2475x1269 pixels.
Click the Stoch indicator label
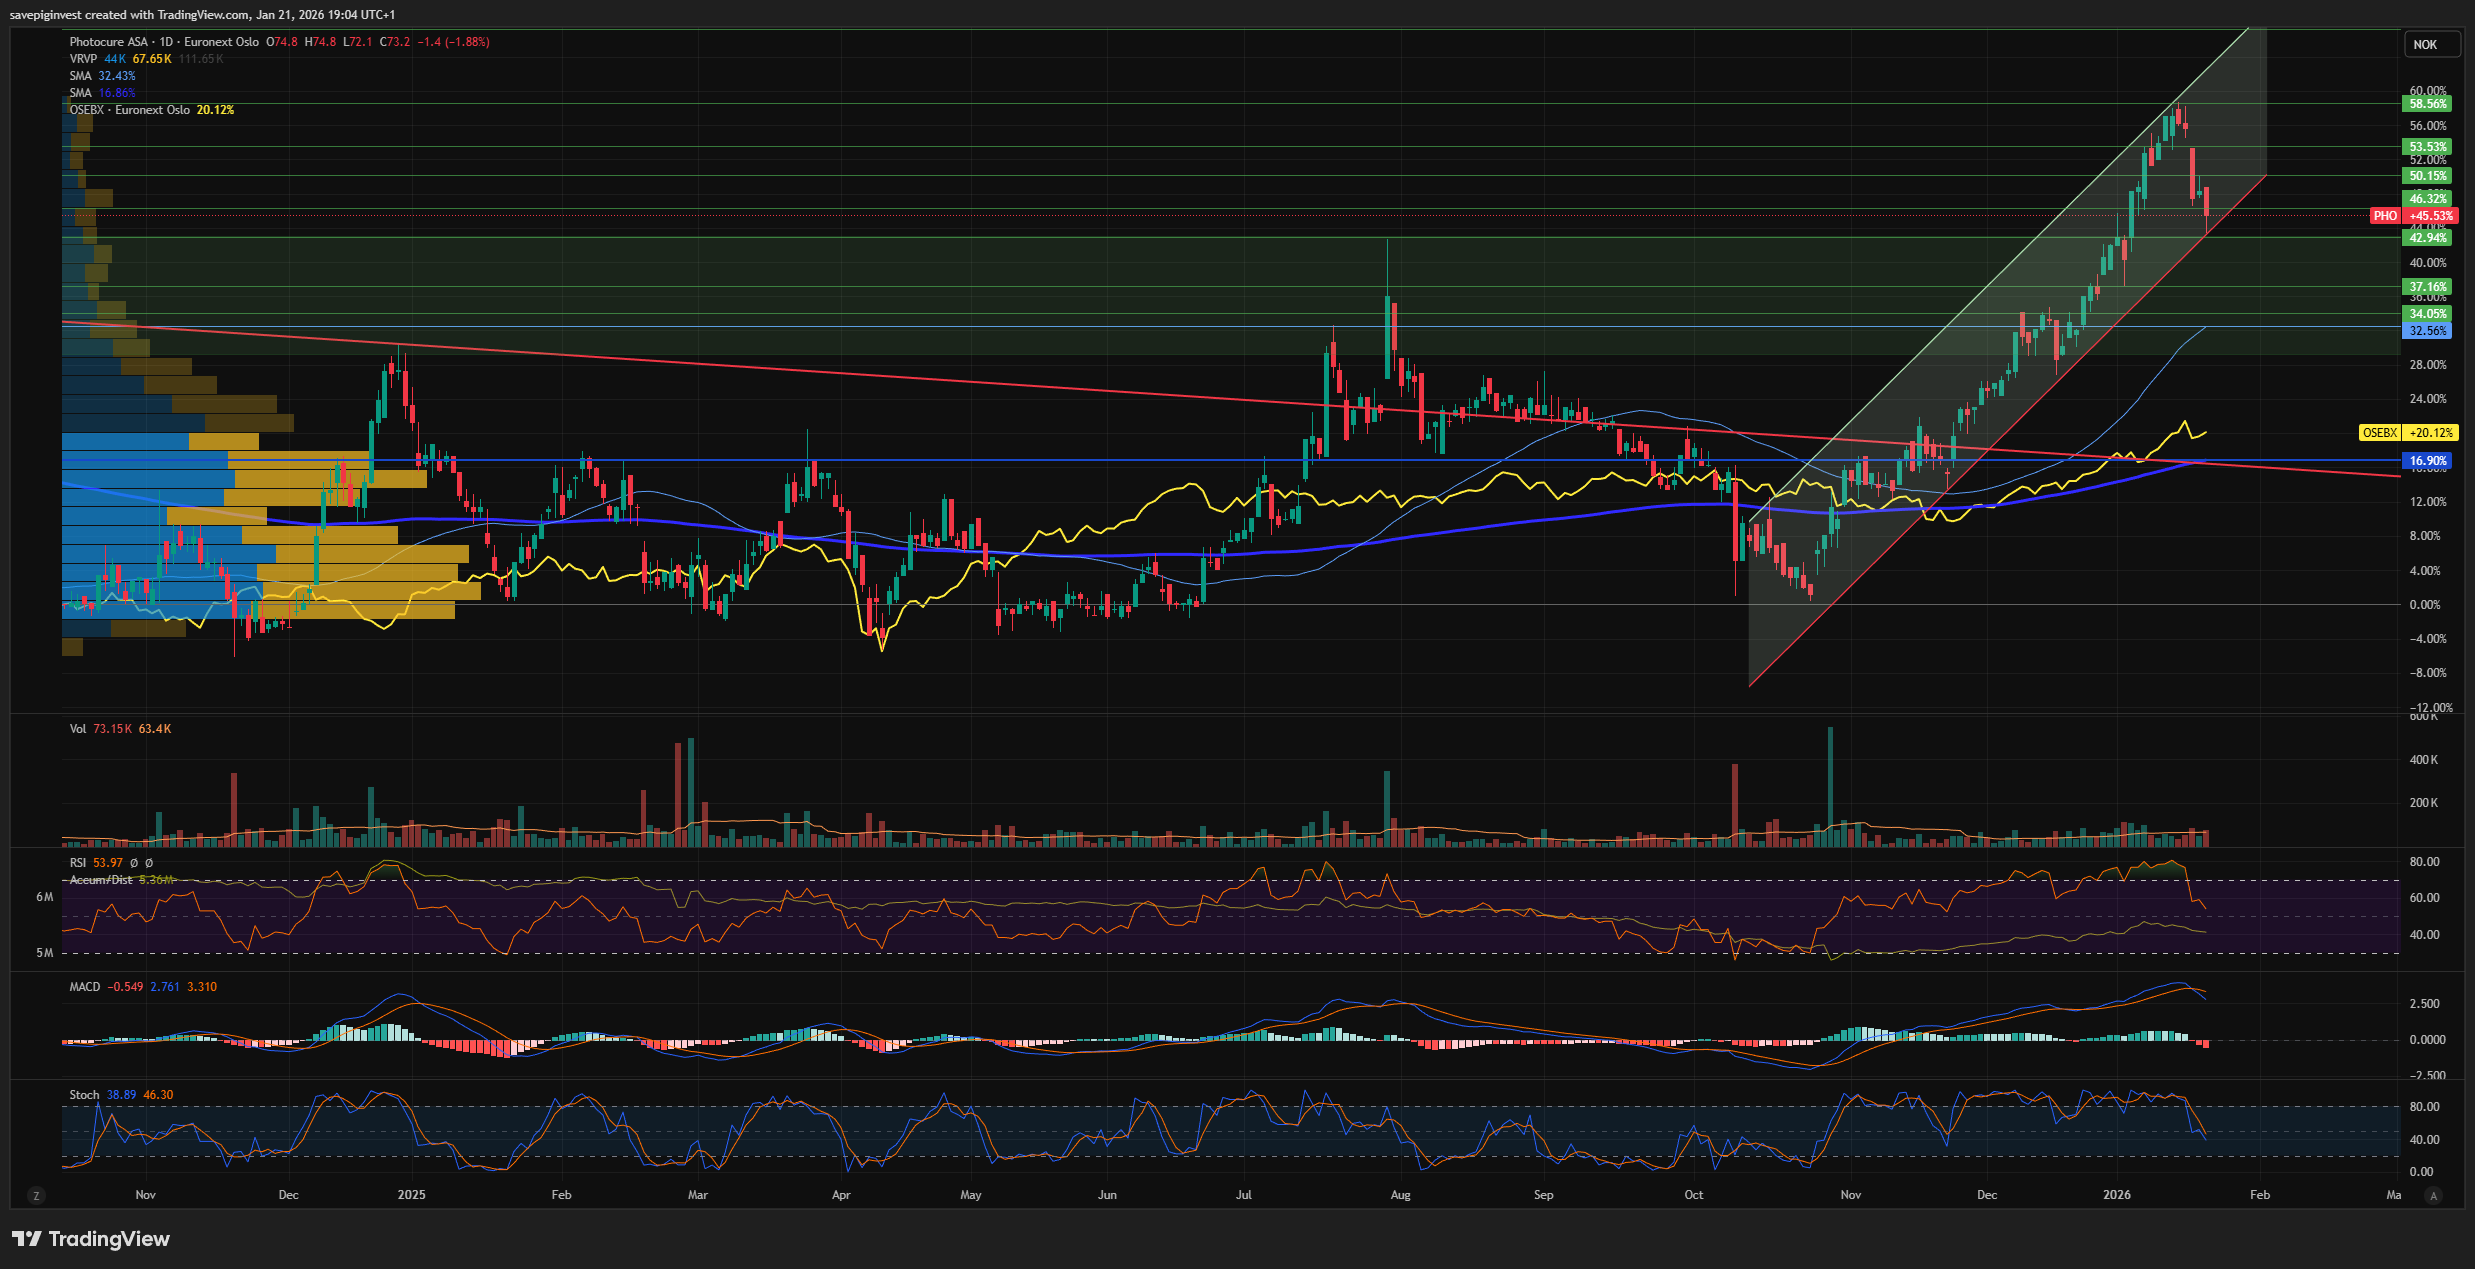pyautogui.click(x=84, y=1095)
